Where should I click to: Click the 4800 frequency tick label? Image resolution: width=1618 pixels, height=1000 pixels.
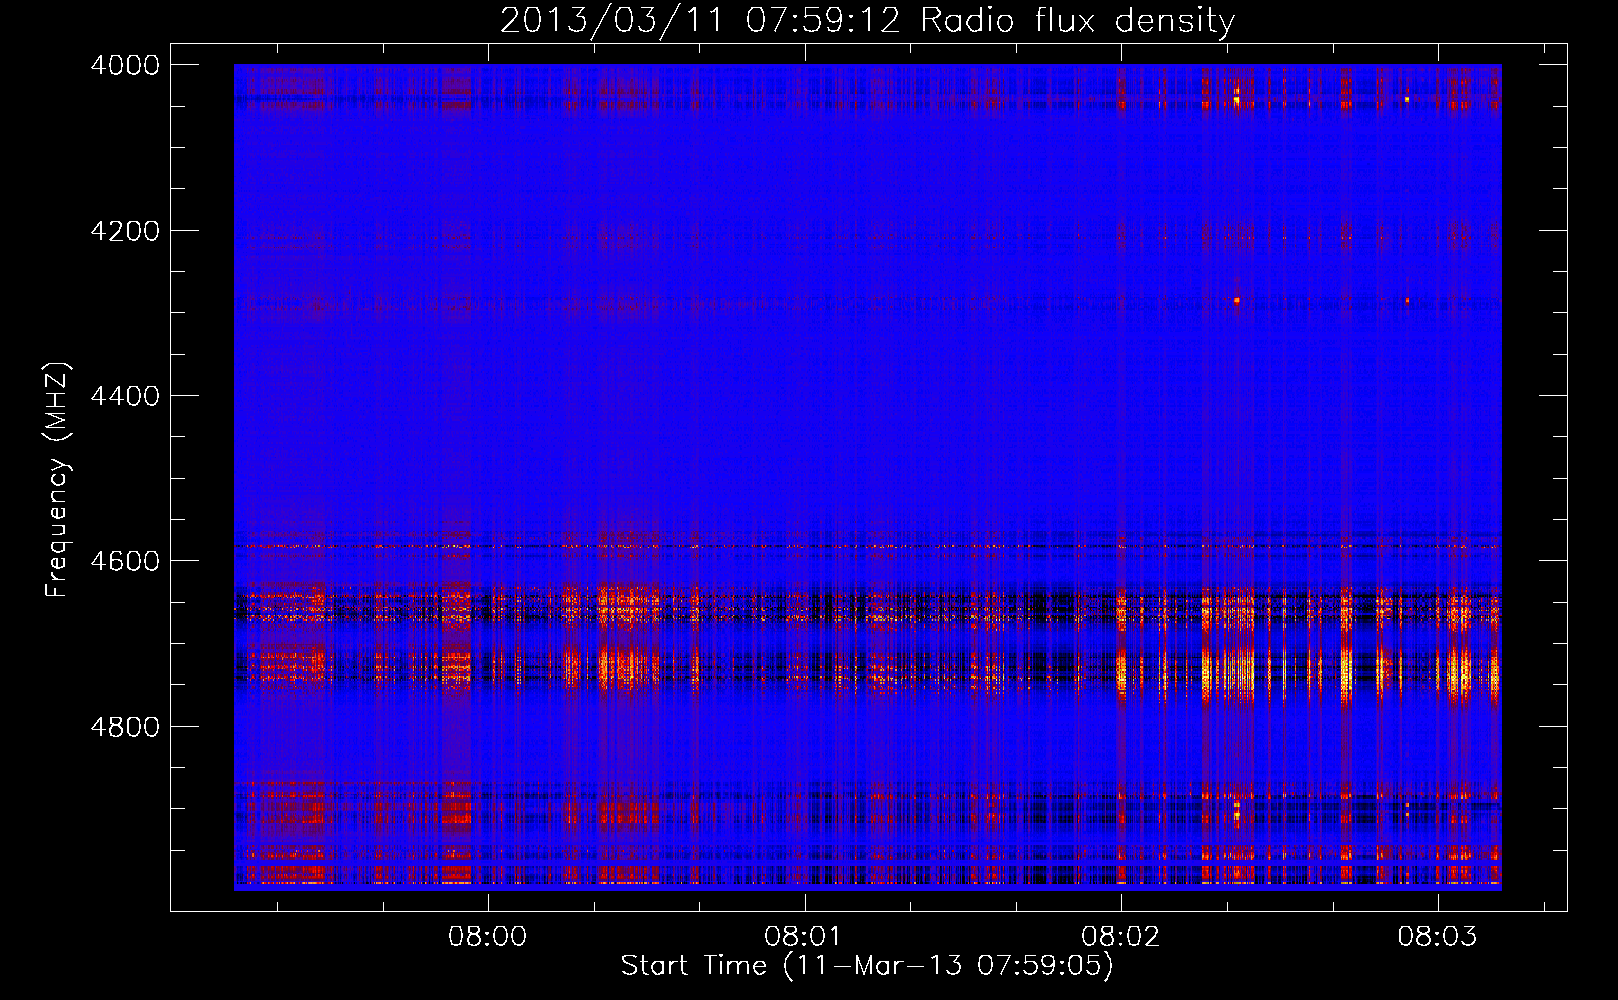coord(124,727)
